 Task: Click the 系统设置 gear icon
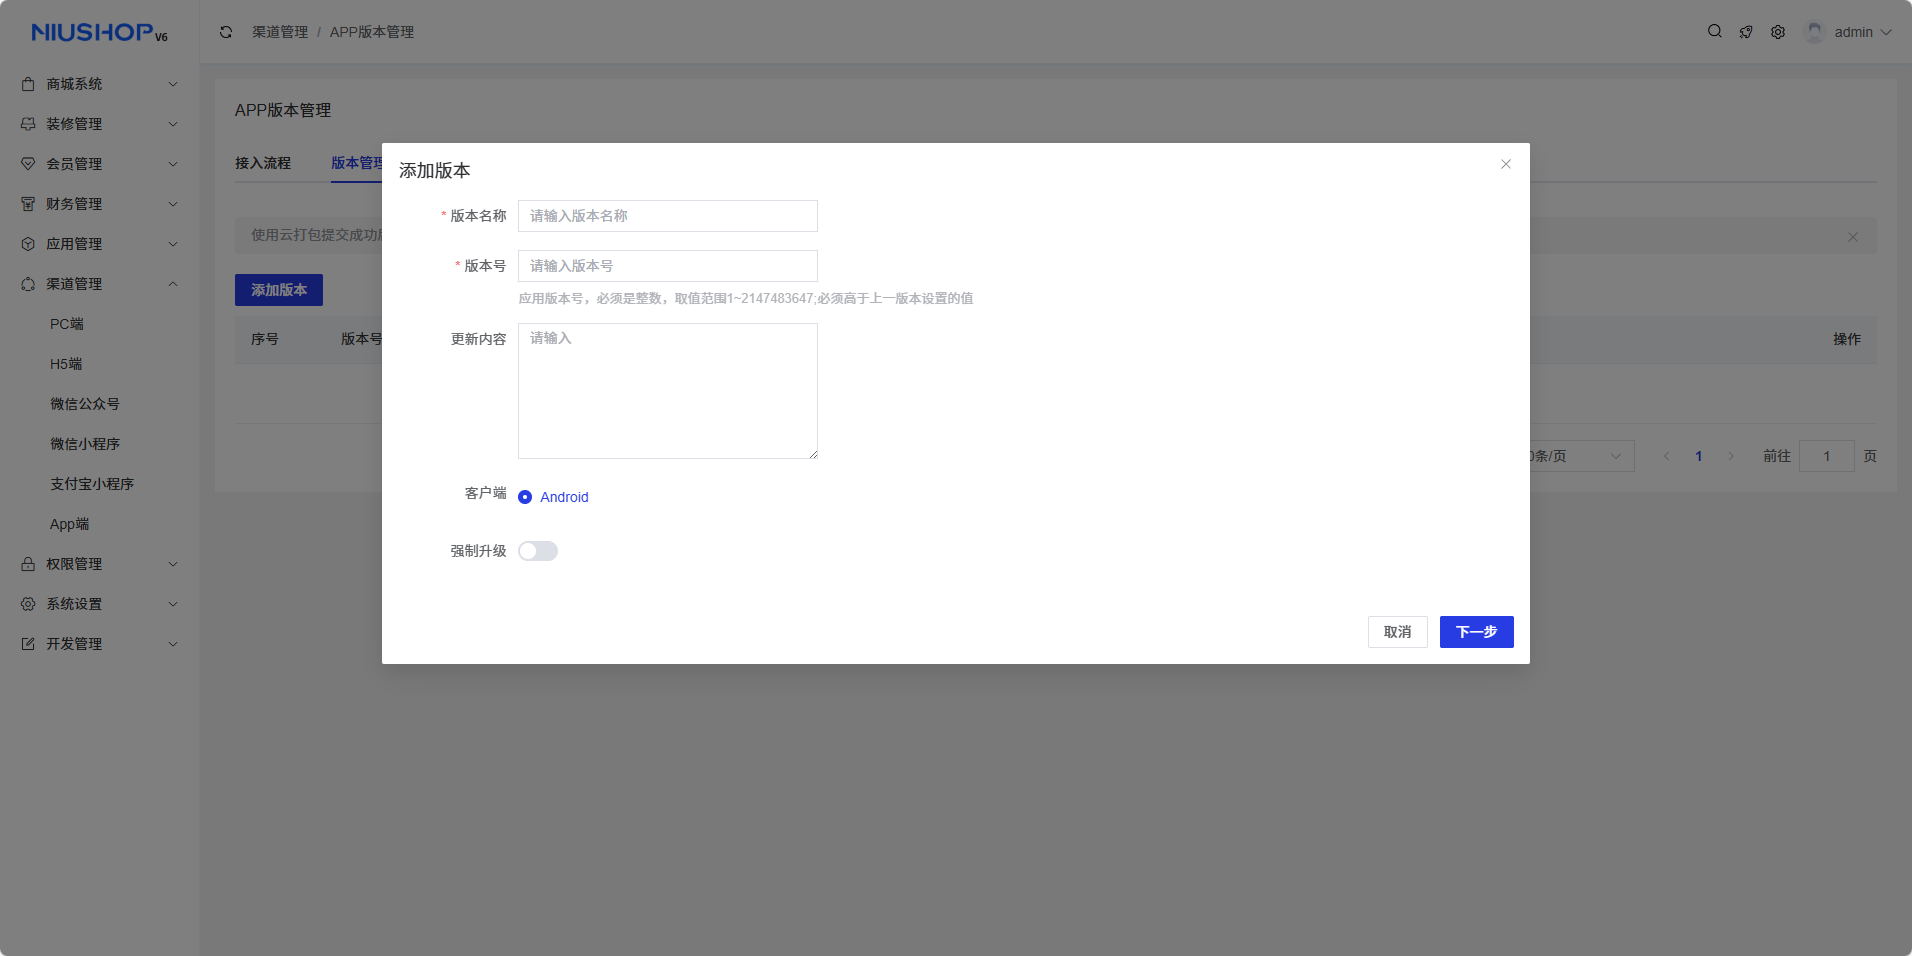pos(28,604)
